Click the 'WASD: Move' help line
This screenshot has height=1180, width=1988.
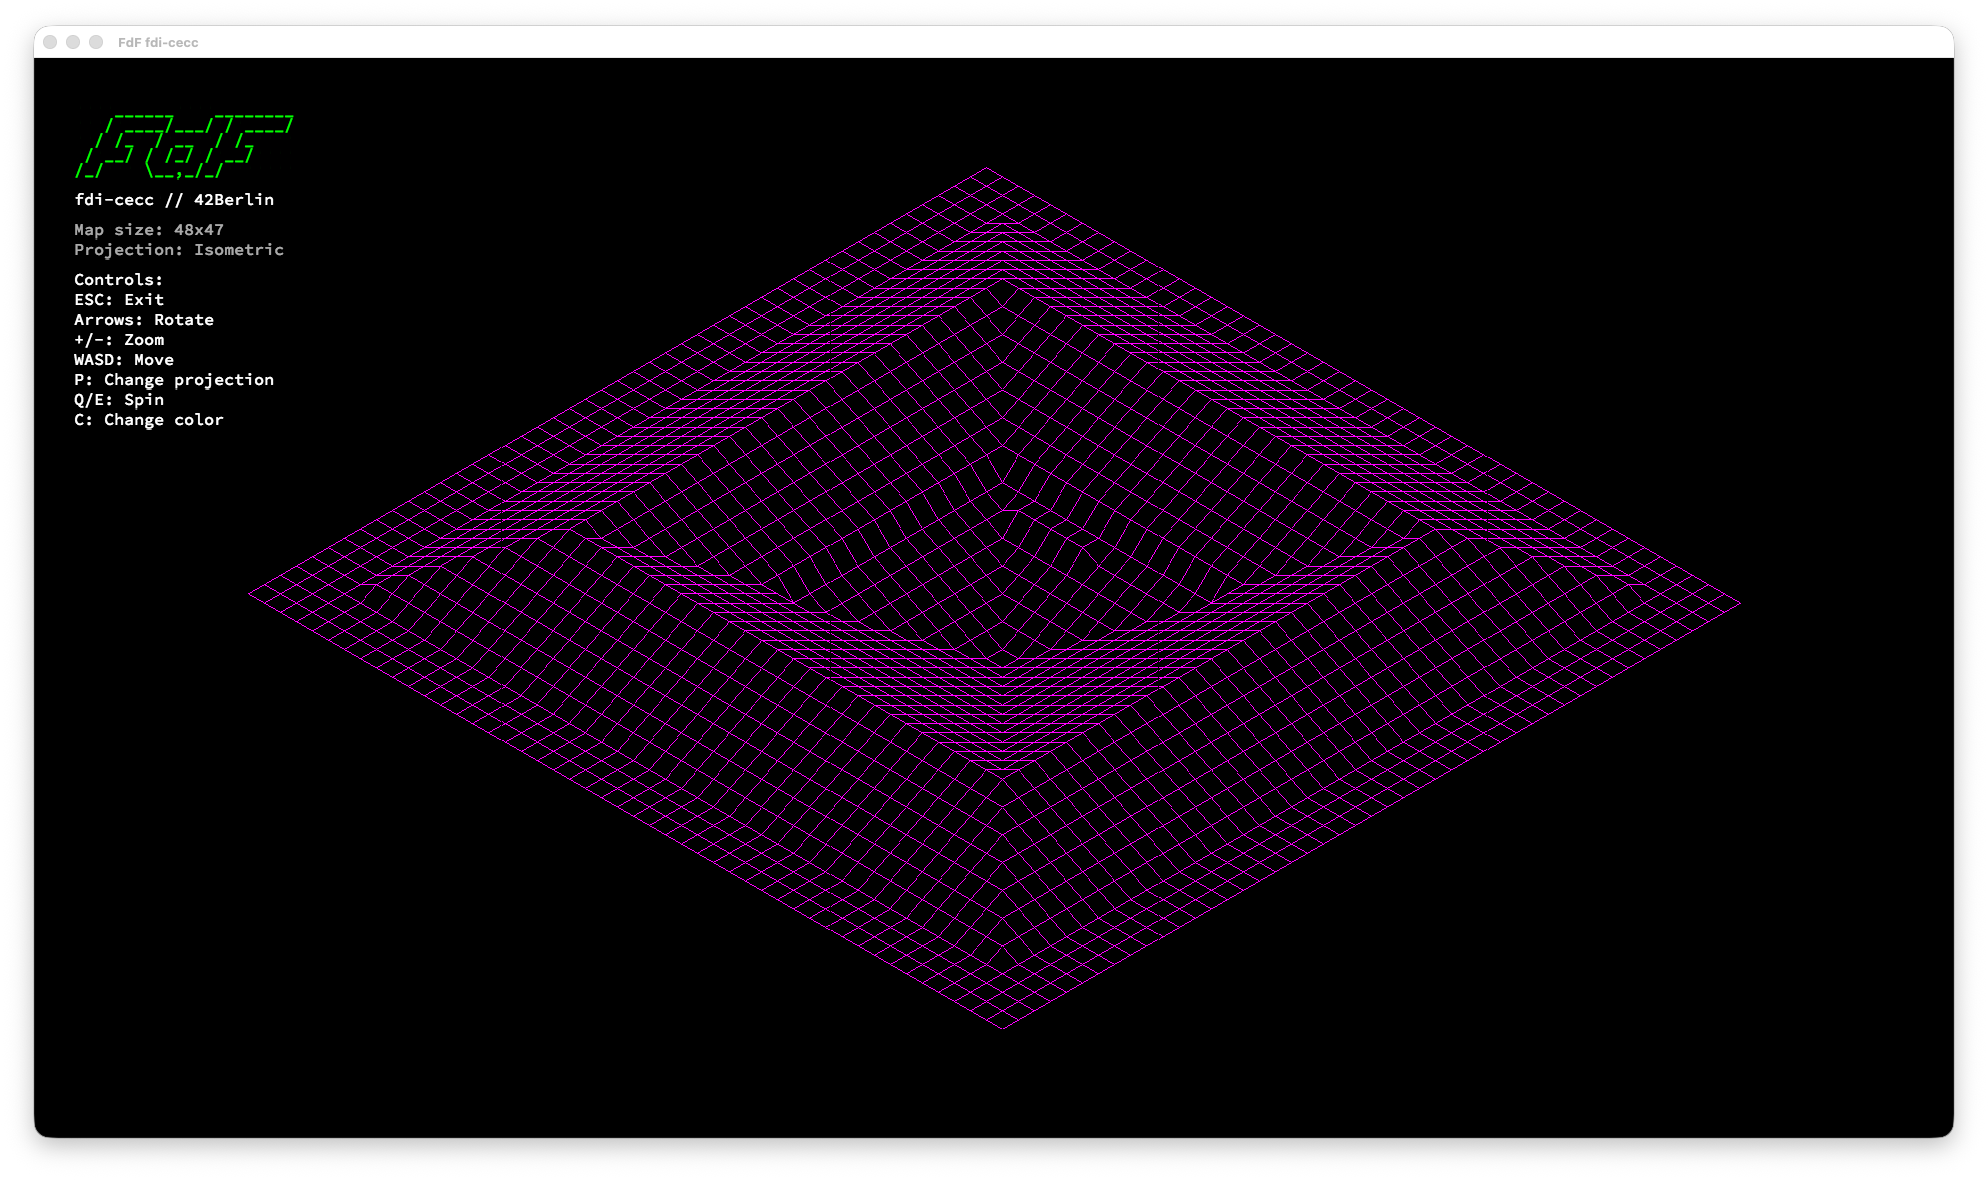coord(124,360)
